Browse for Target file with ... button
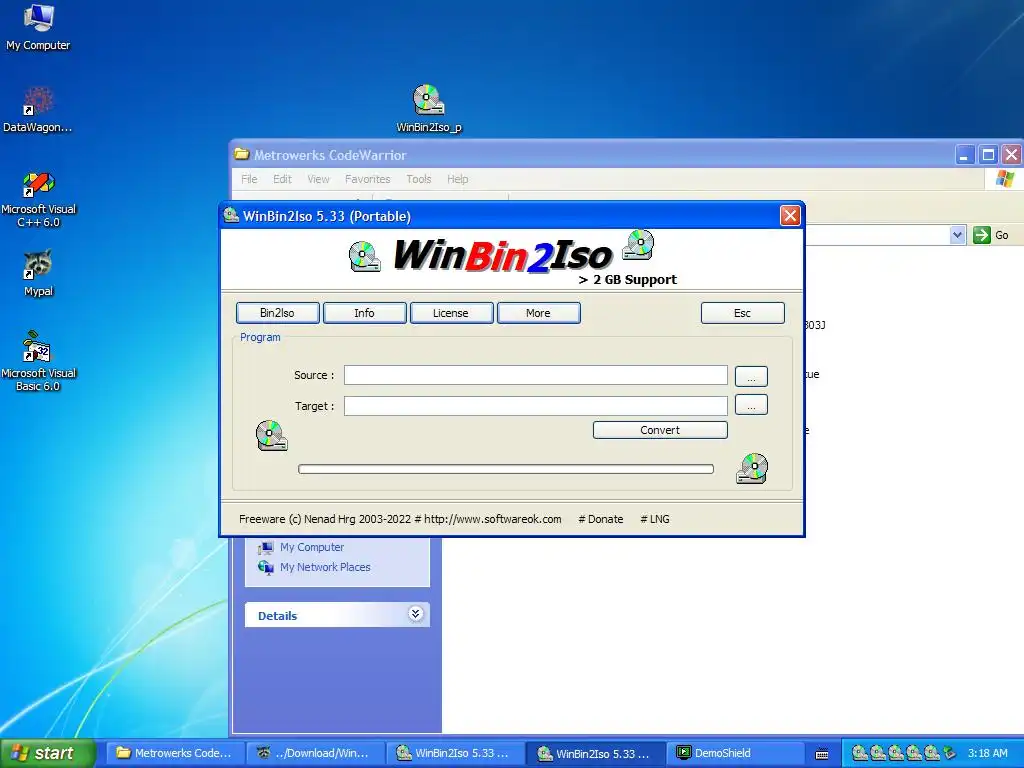Image resolution: width=1024 pixels, height=768 pixels. 751,405
